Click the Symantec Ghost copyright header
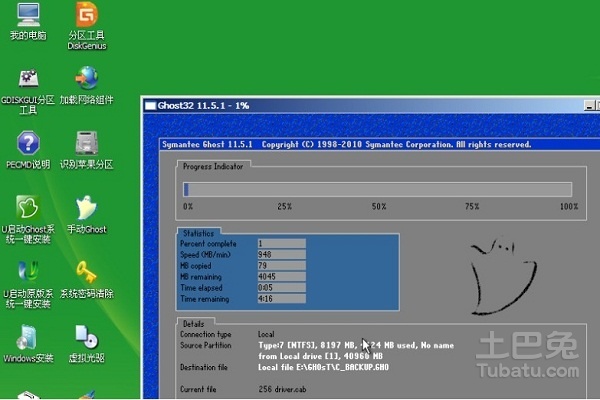The width and height of the screenshot is (600, 400). pos(346,145)
